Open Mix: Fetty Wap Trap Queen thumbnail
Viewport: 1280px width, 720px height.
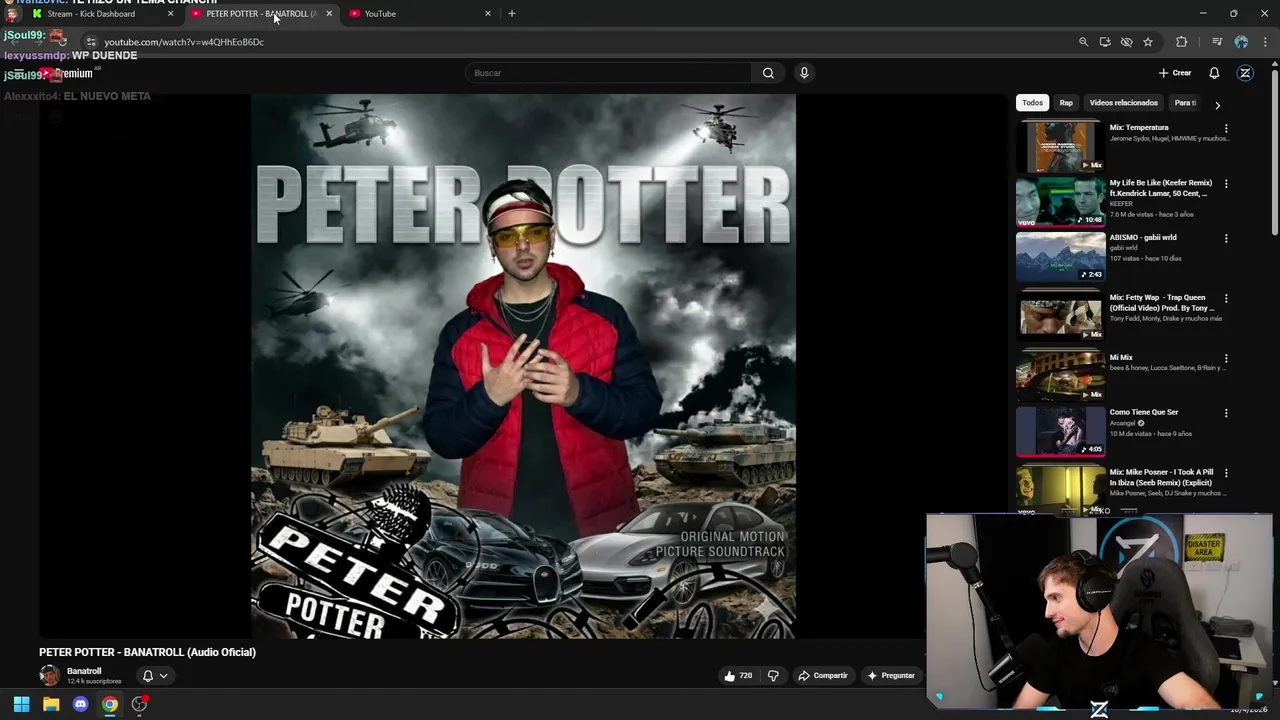coord(1061,316)
